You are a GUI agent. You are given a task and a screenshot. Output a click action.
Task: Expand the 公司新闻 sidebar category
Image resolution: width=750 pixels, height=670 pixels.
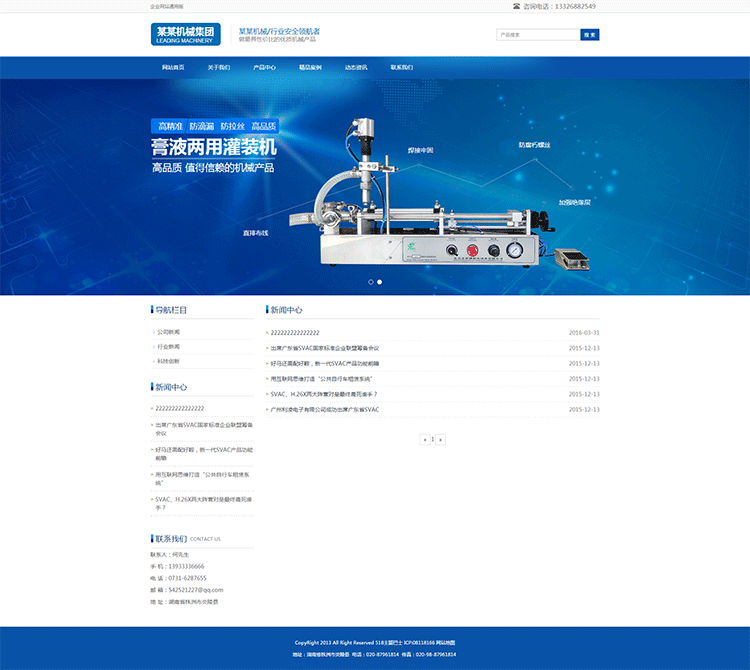(168, 331)
